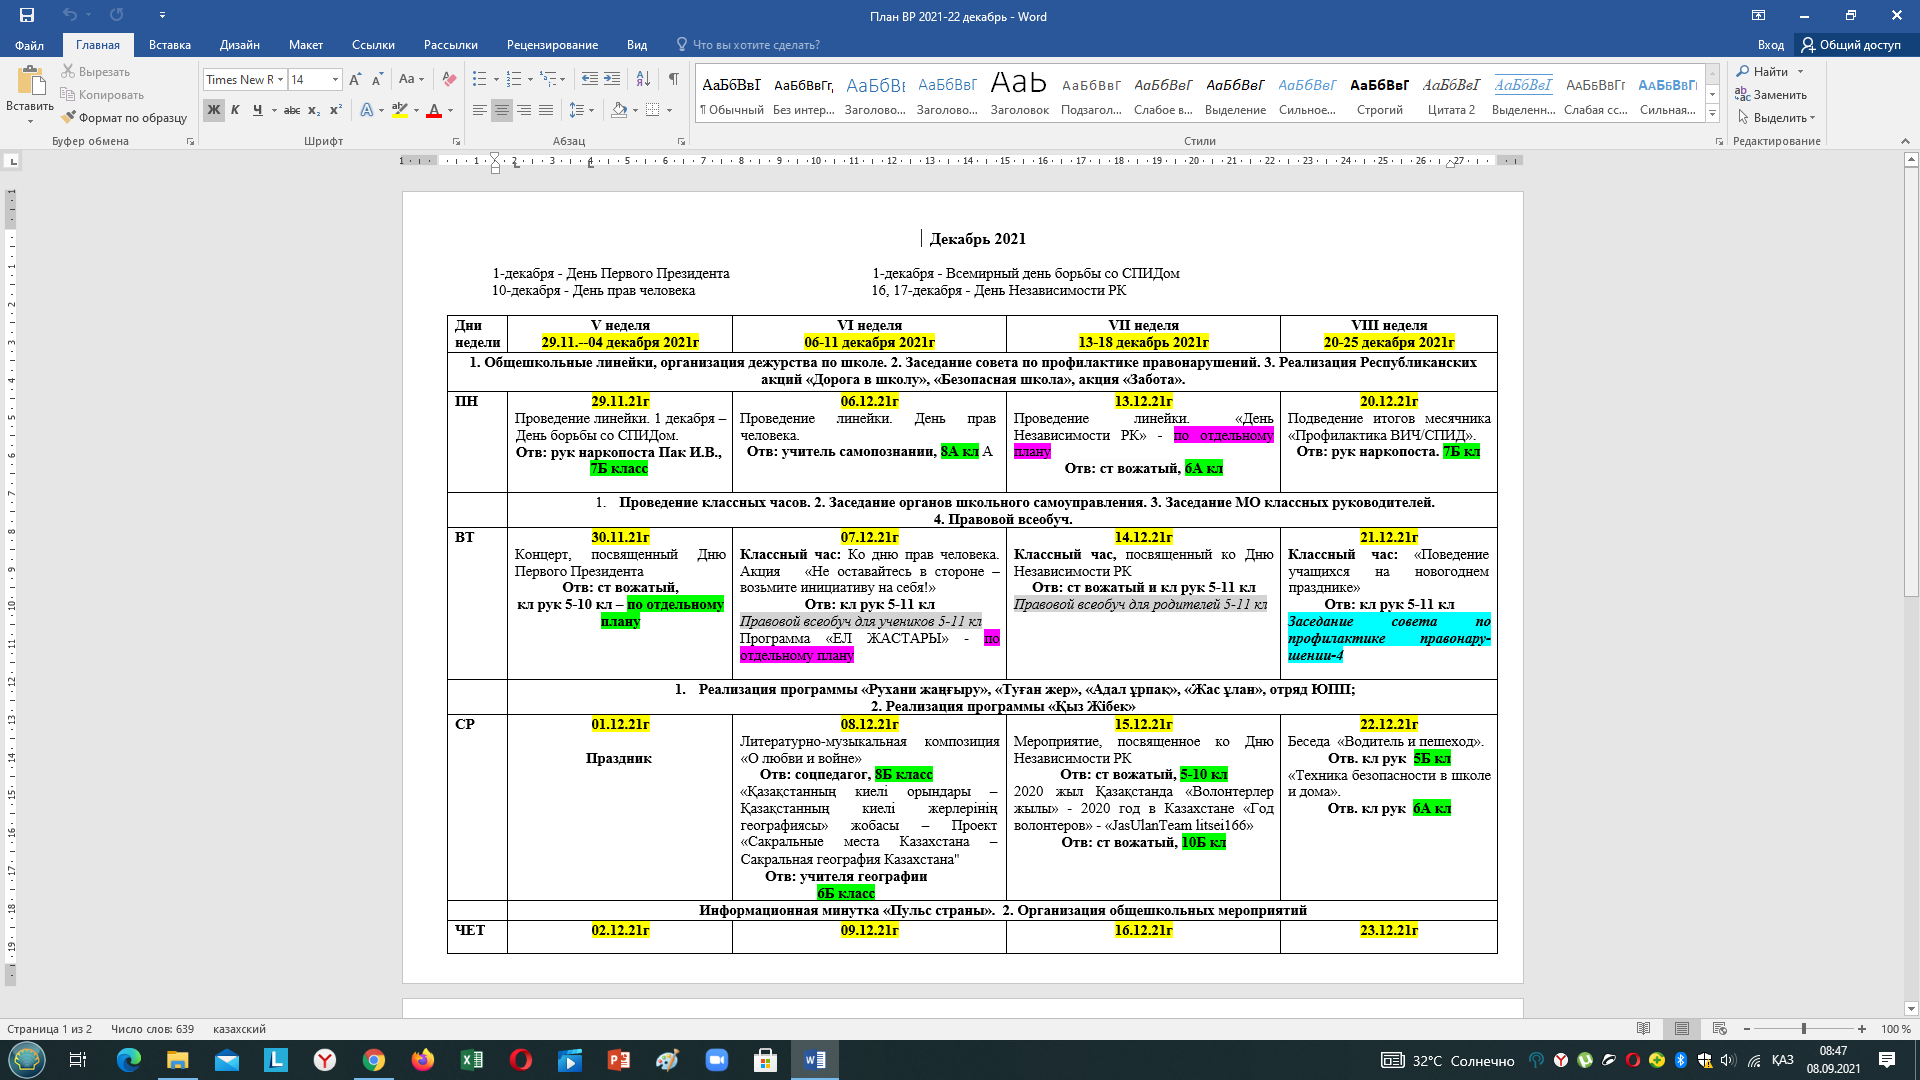
Task: Toggle bold formatting (Ж) button
Action: [213, 110]
